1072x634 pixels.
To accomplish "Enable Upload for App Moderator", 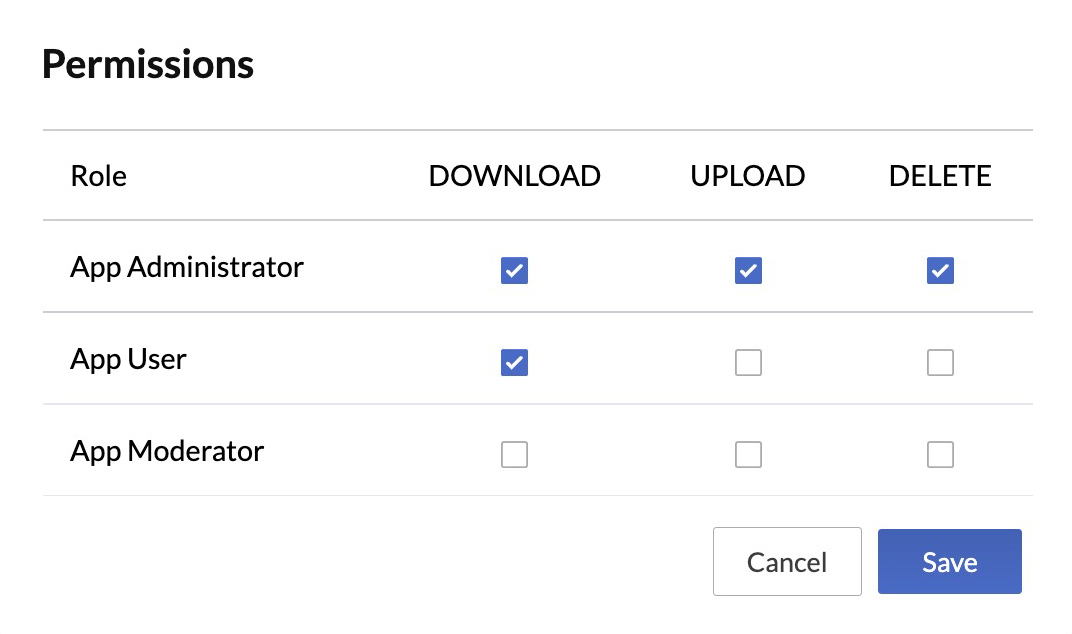I will (x=748, y=454).
